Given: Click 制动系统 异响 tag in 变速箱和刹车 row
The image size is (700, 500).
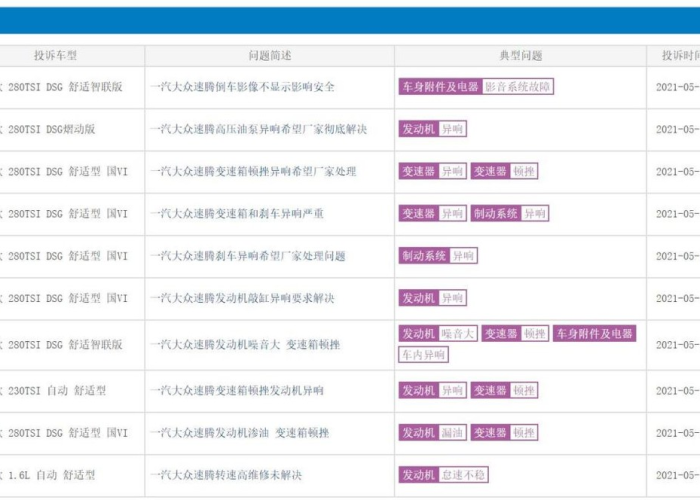Looking at the screenshot, I should tap(510, 213).
